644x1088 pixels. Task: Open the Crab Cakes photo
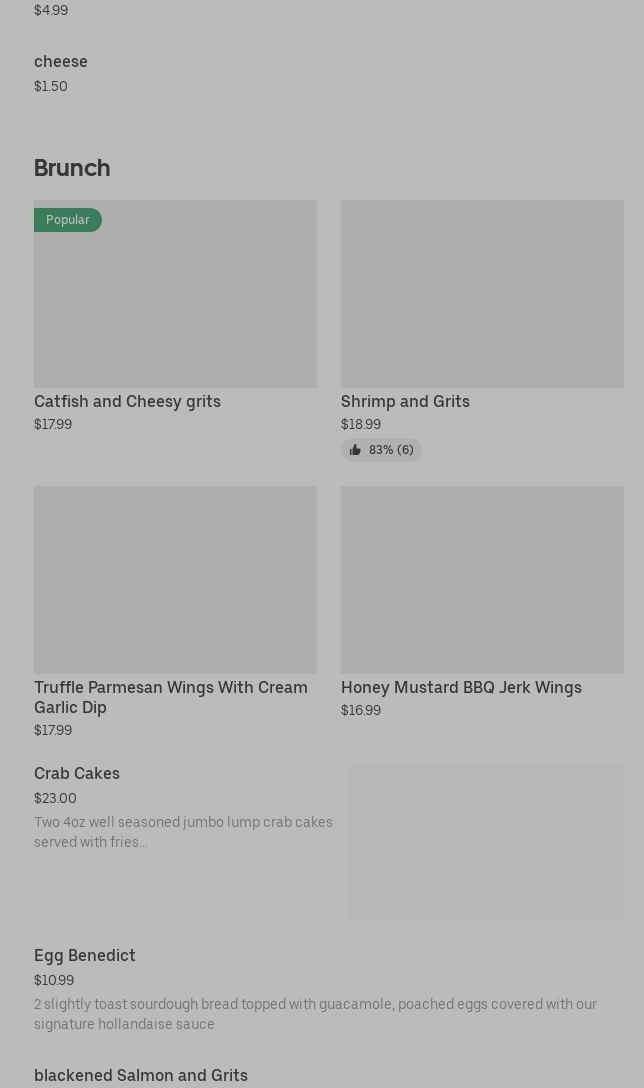(486, 842)
